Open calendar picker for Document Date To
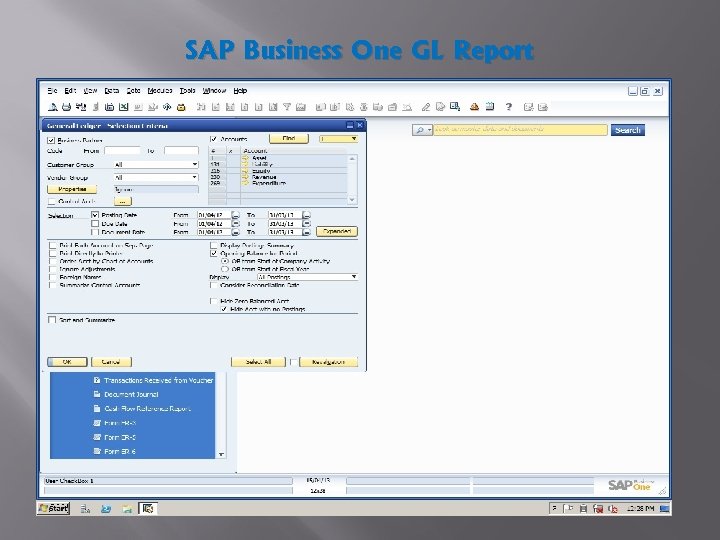This screenshot has width=720, height=540. [x=306, y=232]
